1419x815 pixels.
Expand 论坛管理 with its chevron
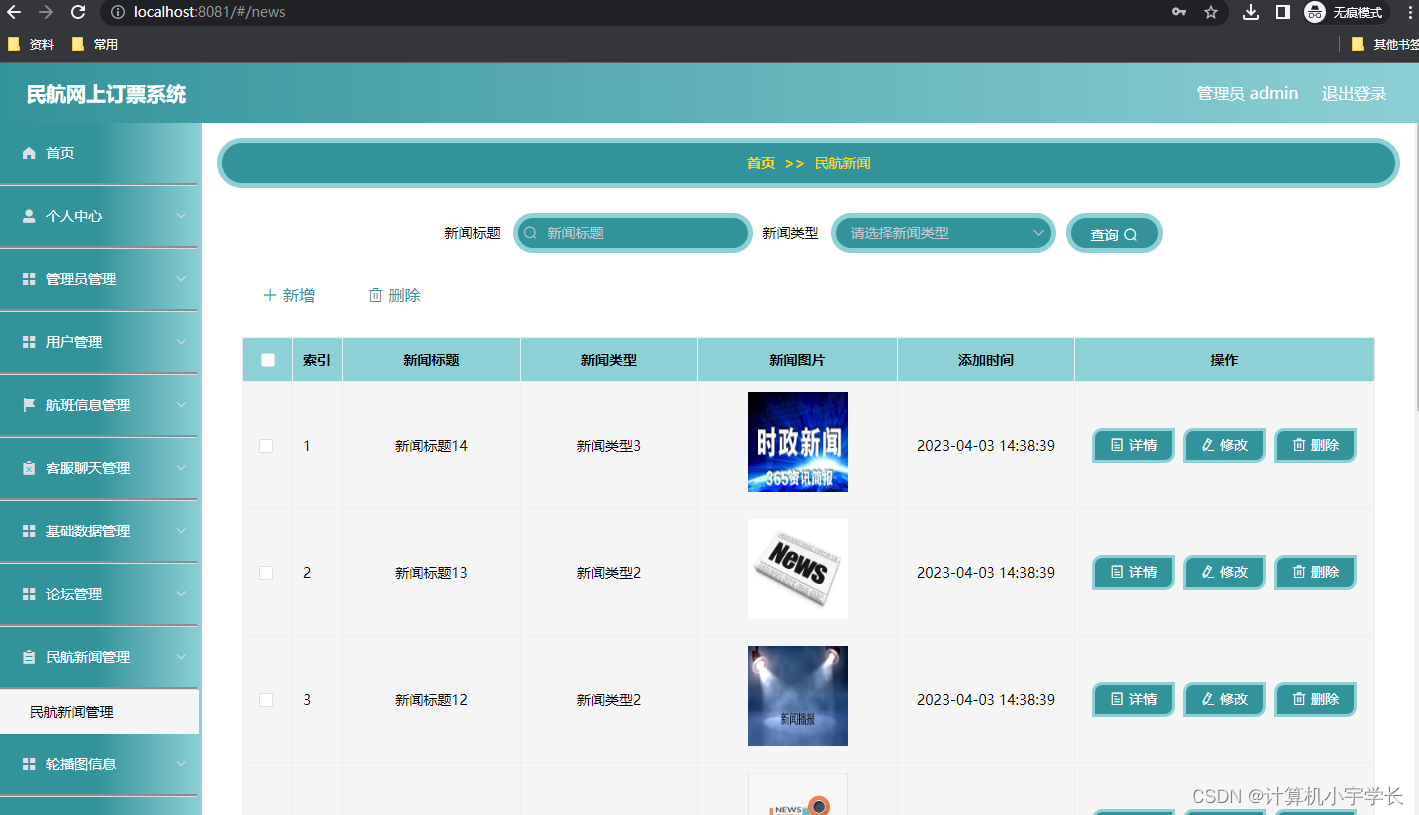pyautogui.click(x=181, y=594)
